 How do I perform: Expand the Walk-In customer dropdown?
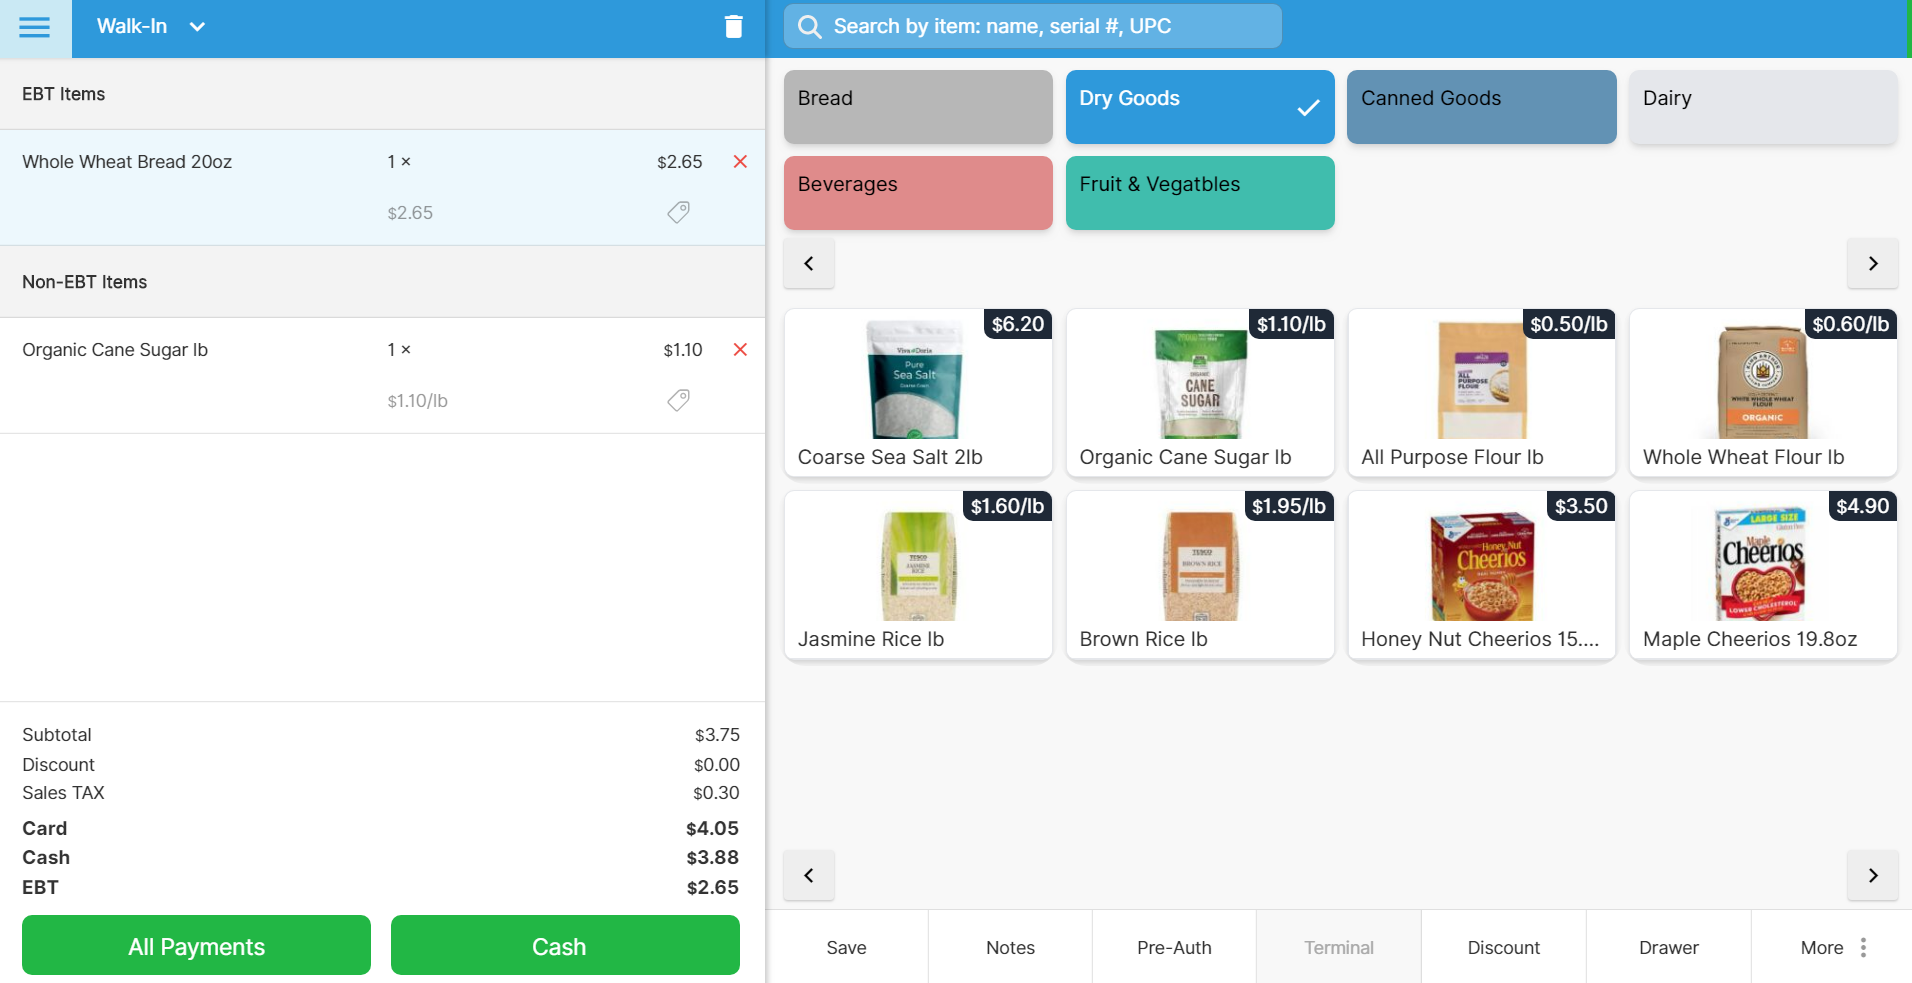coord(197,27)
